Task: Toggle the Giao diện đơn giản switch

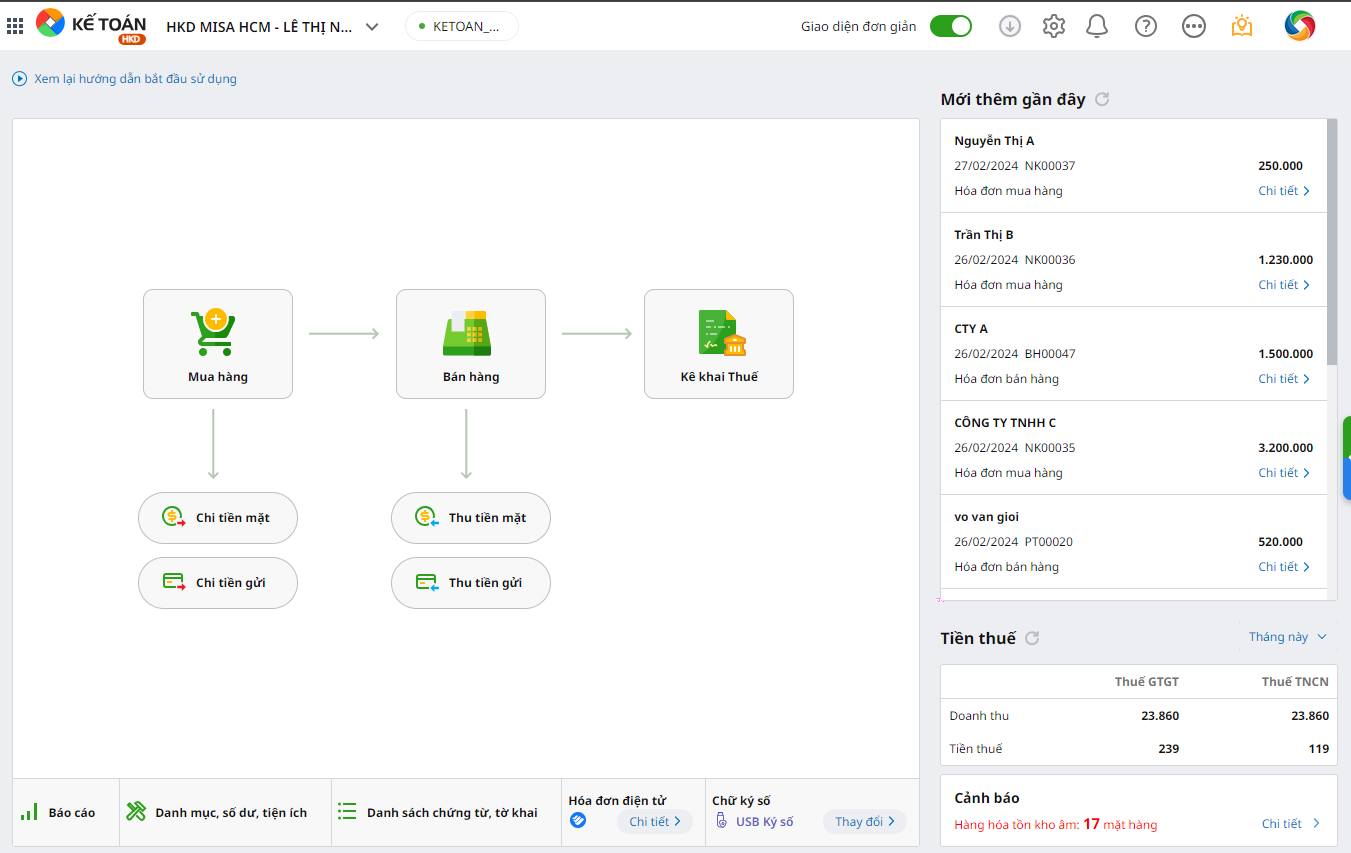Action: pos(951,27)
